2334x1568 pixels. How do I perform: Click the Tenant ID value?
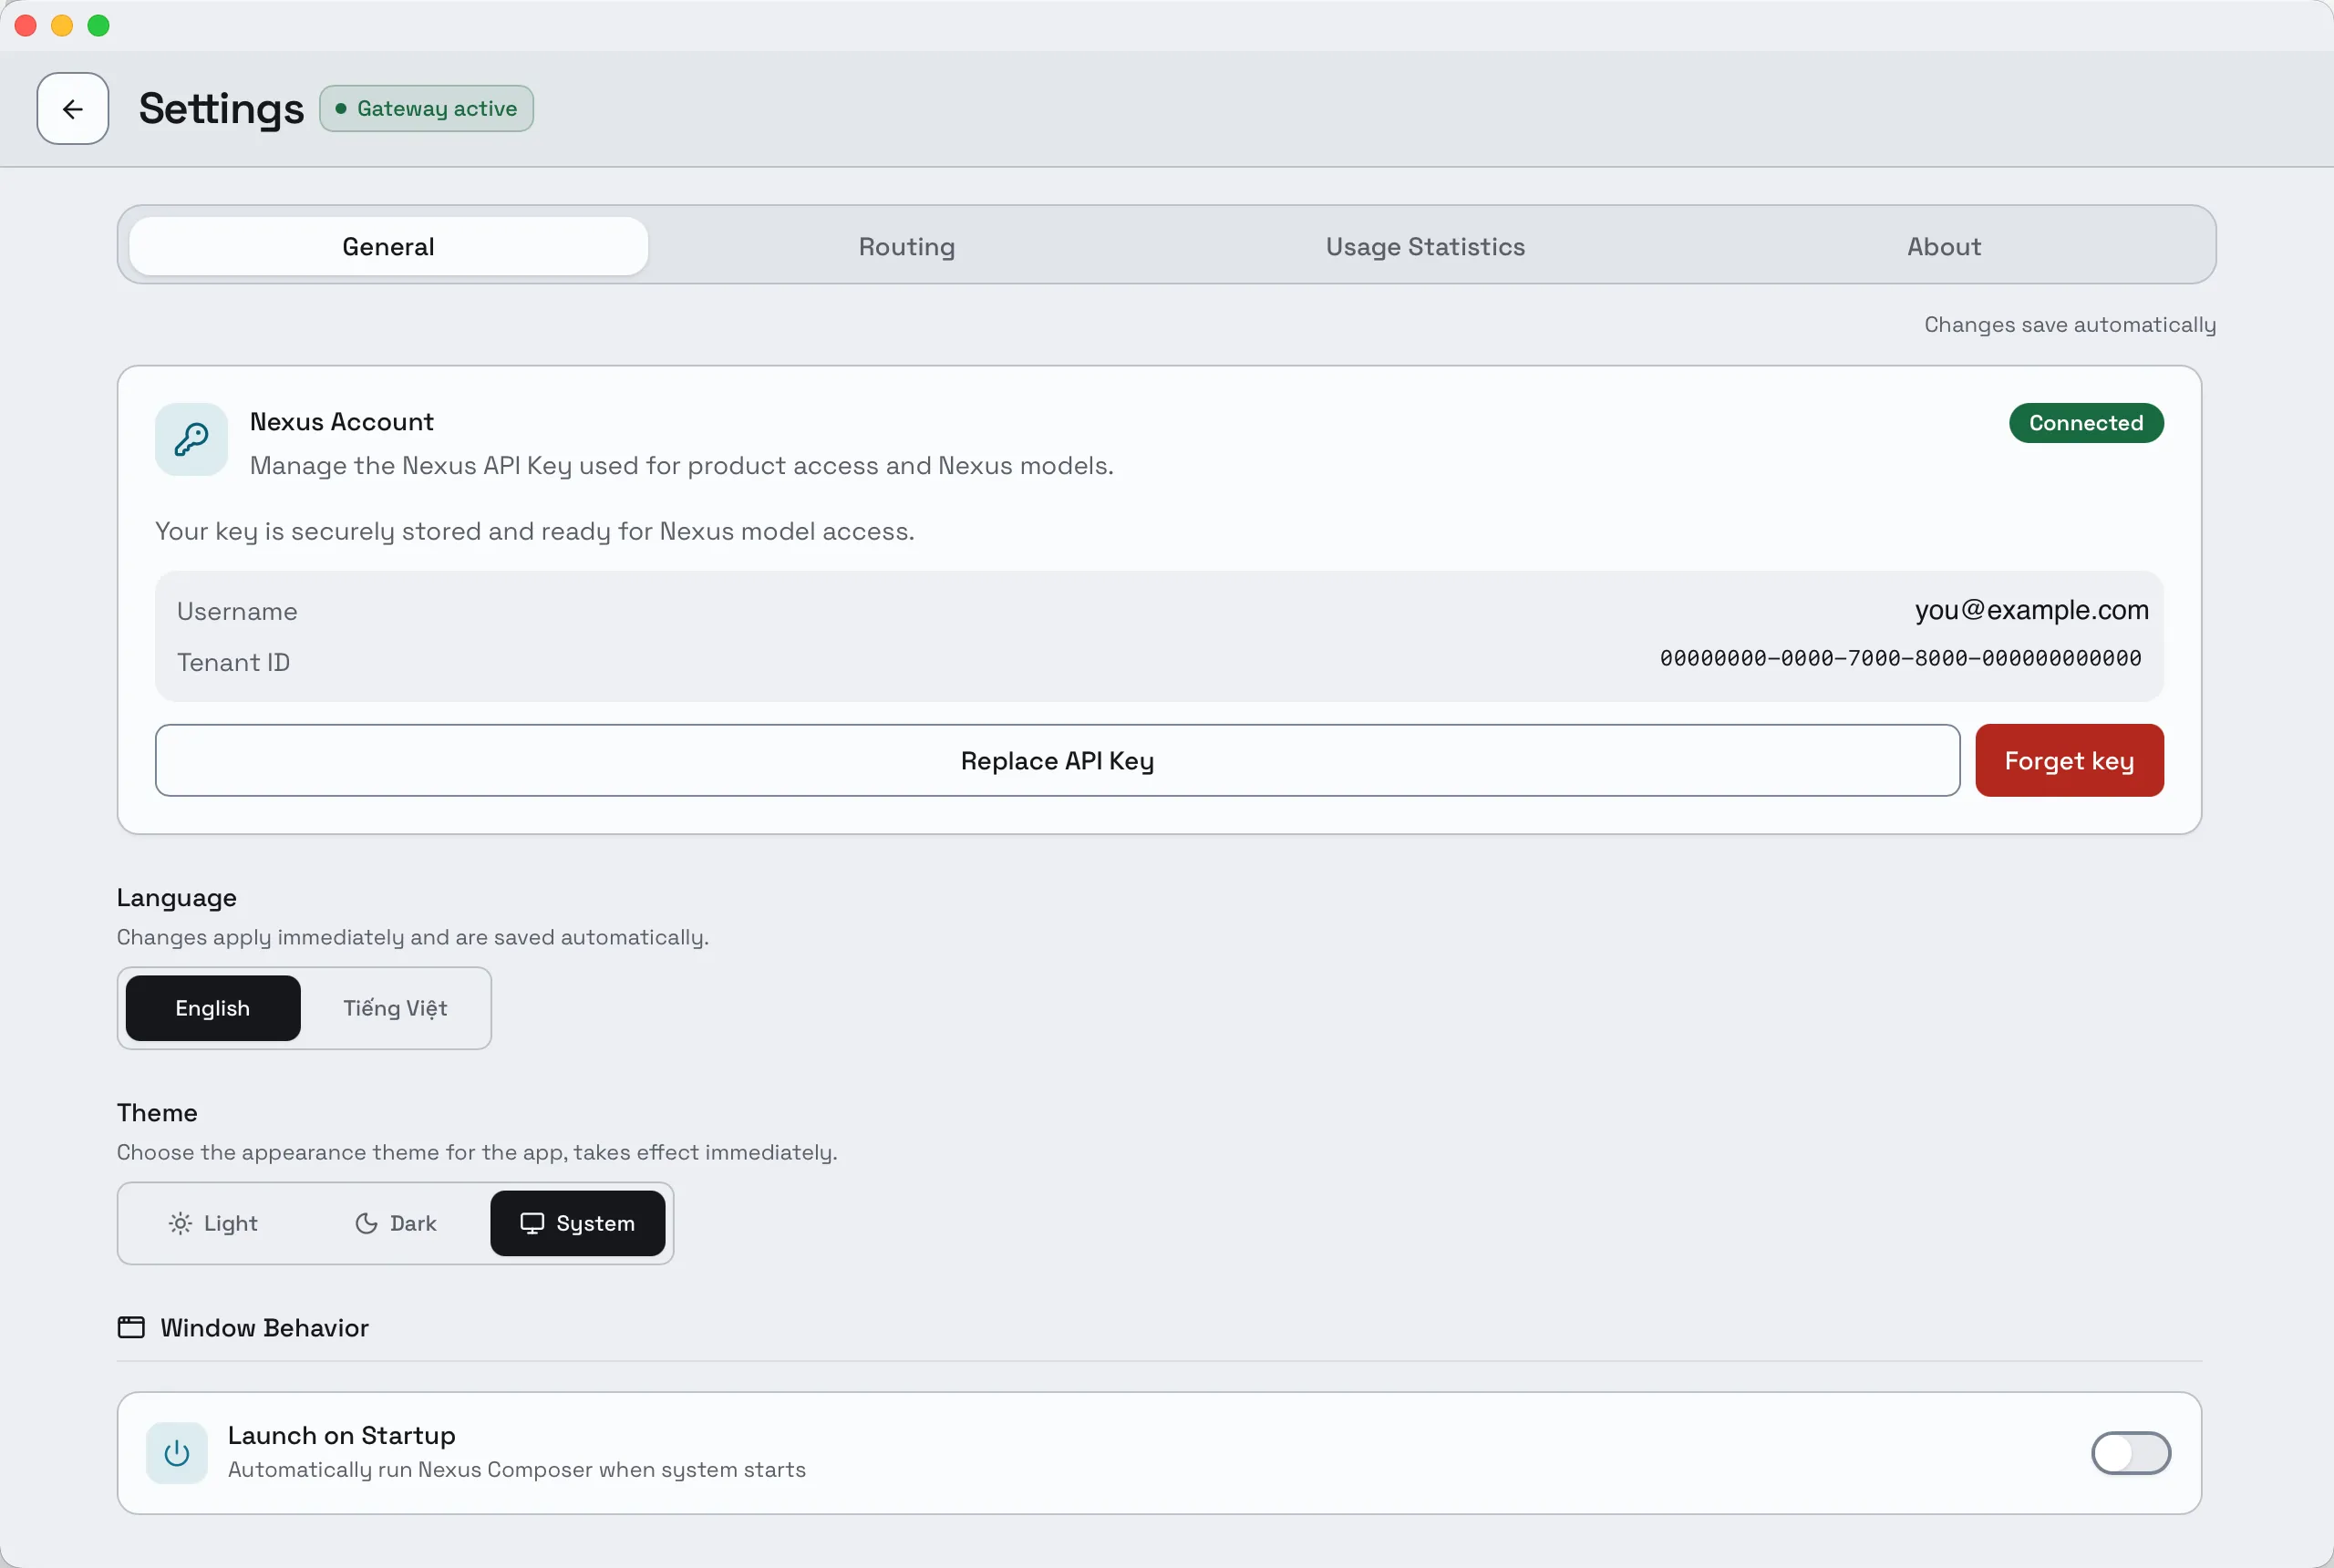tap(1900, 658)
